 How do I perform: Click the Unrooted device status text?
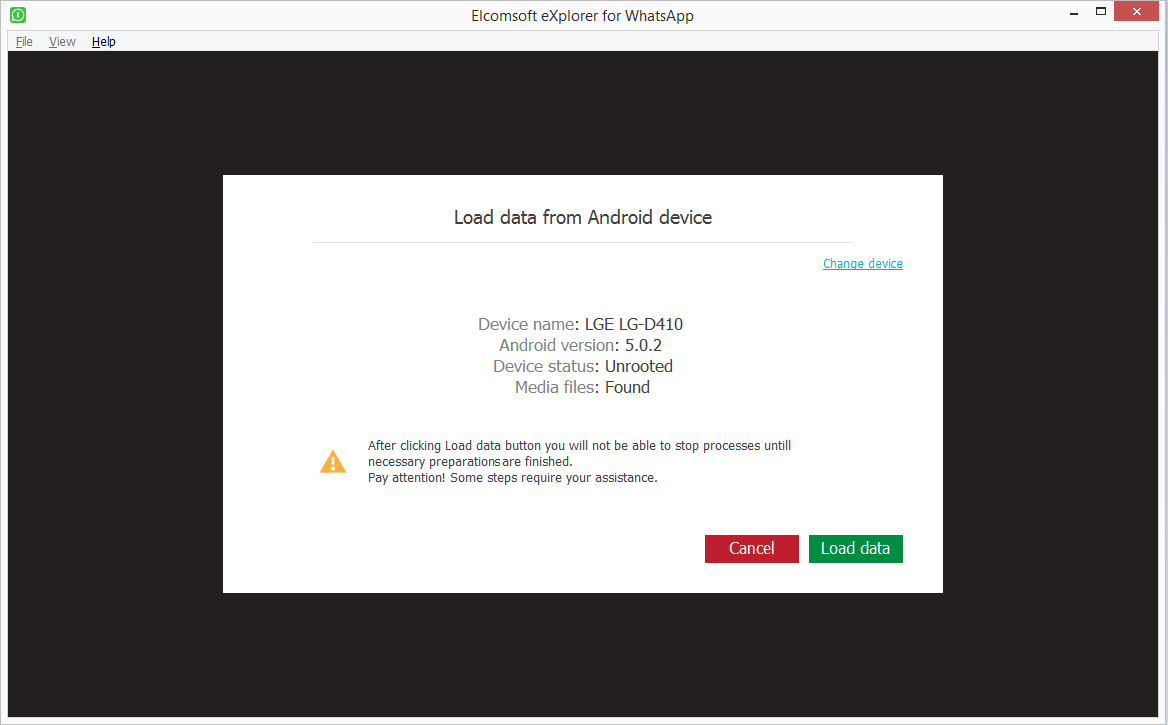click(638, 366)
